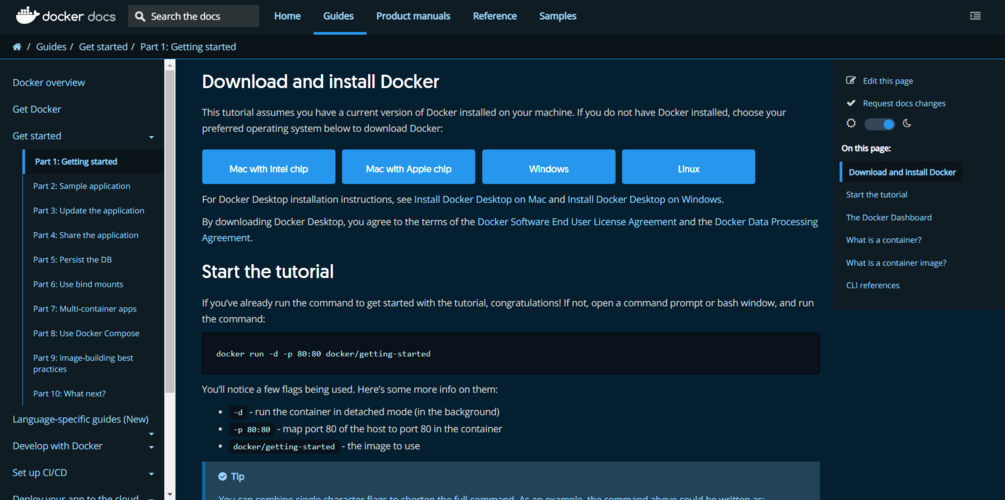Open the Product manuals tab
The width and height of the screenshot is (1005, 500).
(x=413, y=16)
